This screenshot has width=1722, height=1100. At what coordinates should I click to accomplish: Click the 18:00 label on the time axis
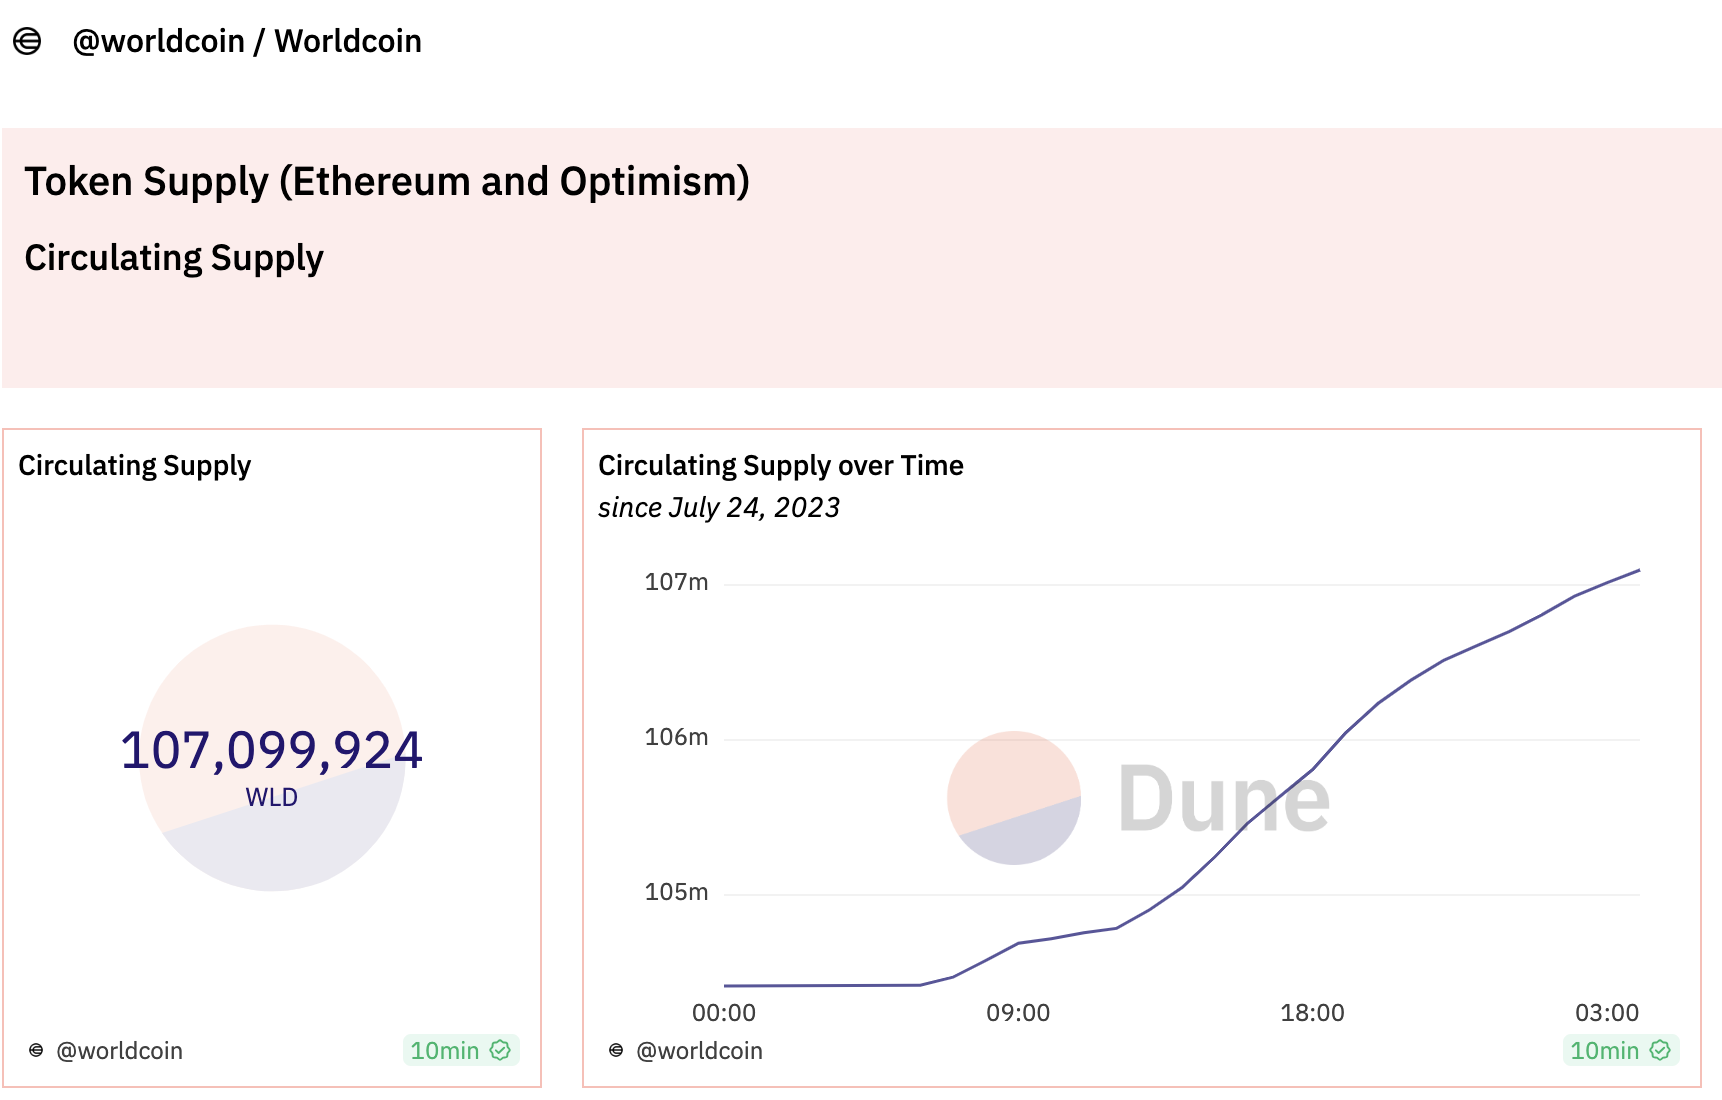pos(1312,1013)
